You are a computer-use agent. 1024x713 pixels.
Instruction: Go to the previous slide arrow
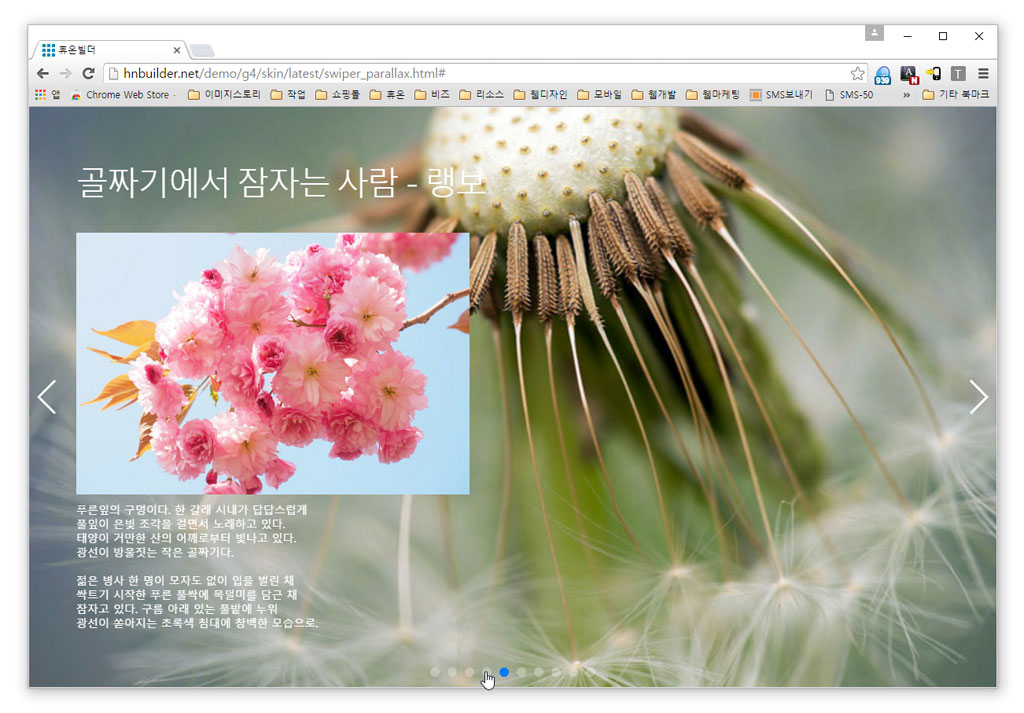click(x=46, y=397)
